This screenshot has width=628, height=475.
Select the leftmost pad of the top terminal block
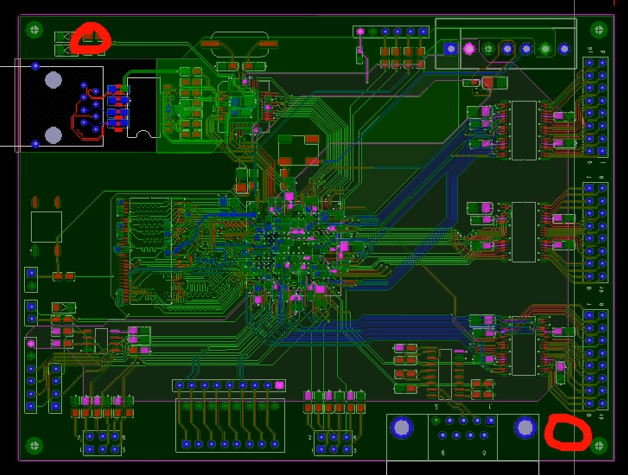coord(451,48)
